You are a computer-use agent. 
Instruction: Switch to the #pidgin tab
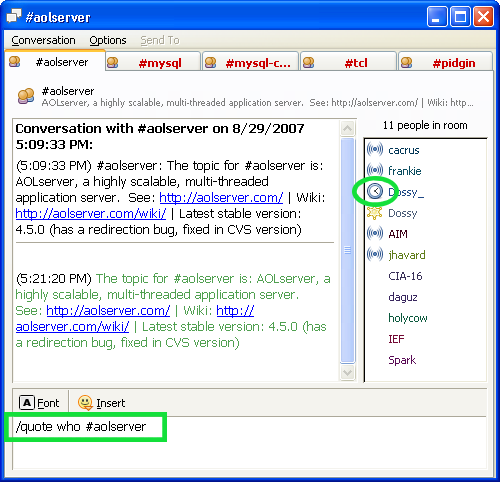(445, 62)
